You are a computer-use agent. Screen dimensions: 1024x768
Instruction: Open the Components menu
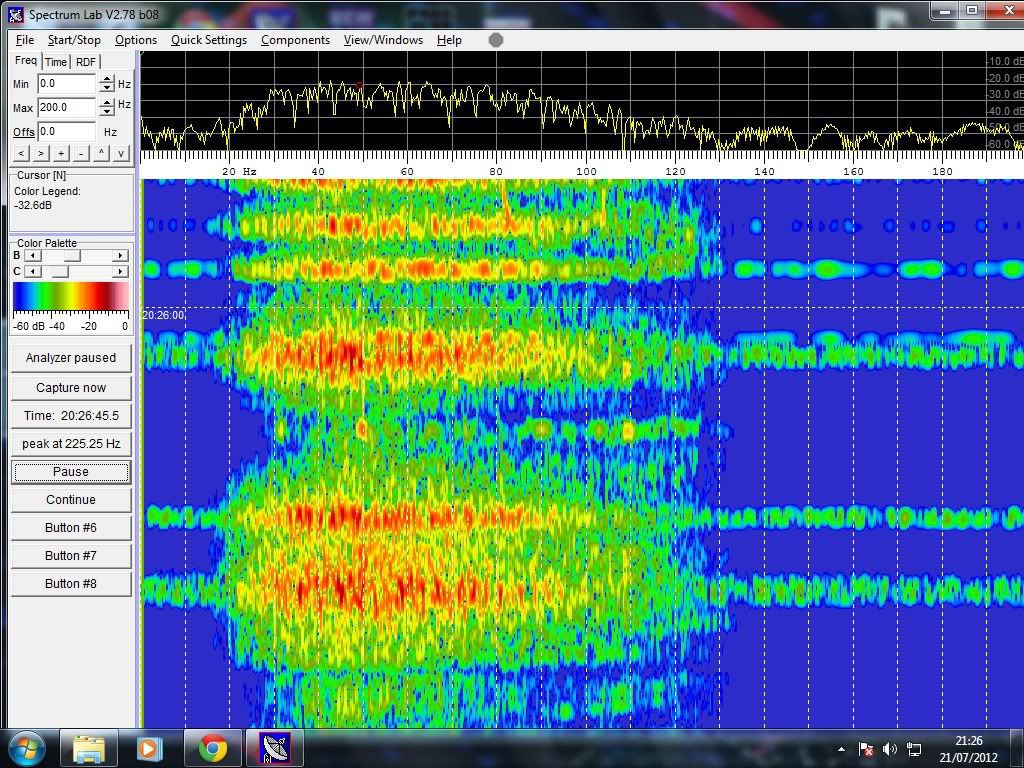coord(295,40)
